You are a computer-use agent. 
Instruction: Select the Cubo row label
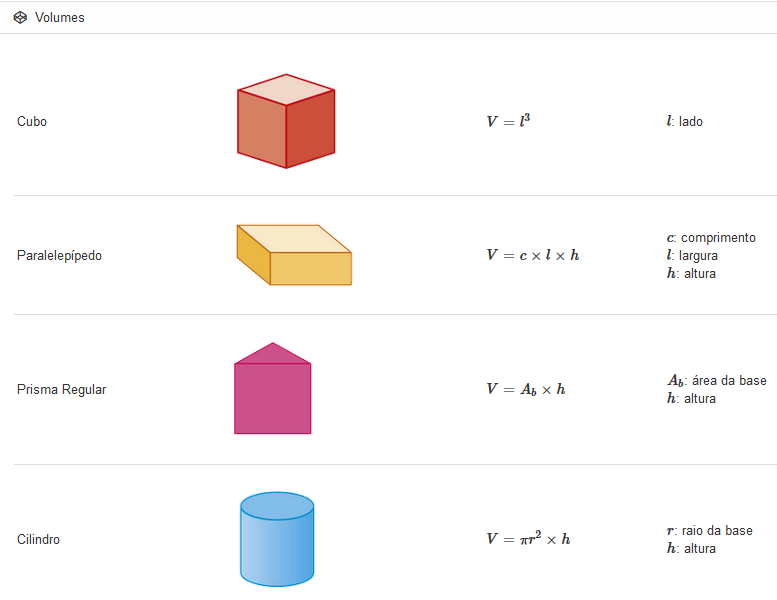coord(32,121)
